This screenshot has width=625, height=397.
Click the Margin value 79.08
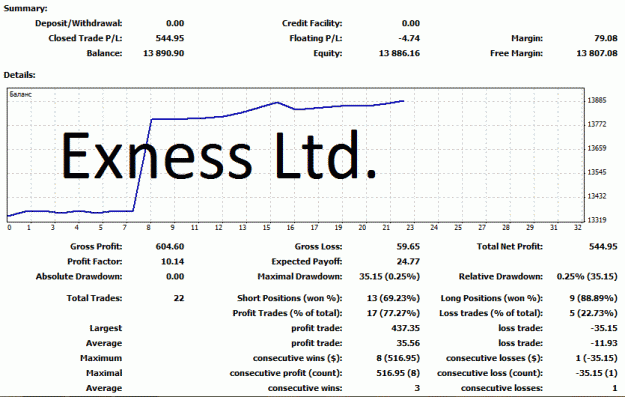pos(605,38)
